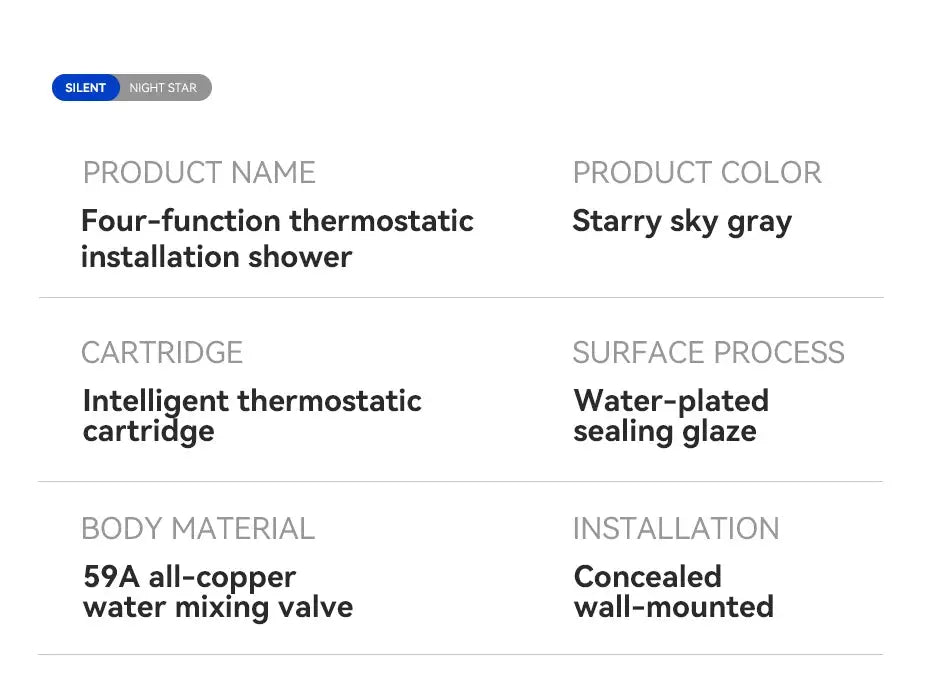Image resolution: width=950 pixels, height=691 pixels.
Task: Click the Concealed wall-mounted text
Action: (x=673, y=591)
